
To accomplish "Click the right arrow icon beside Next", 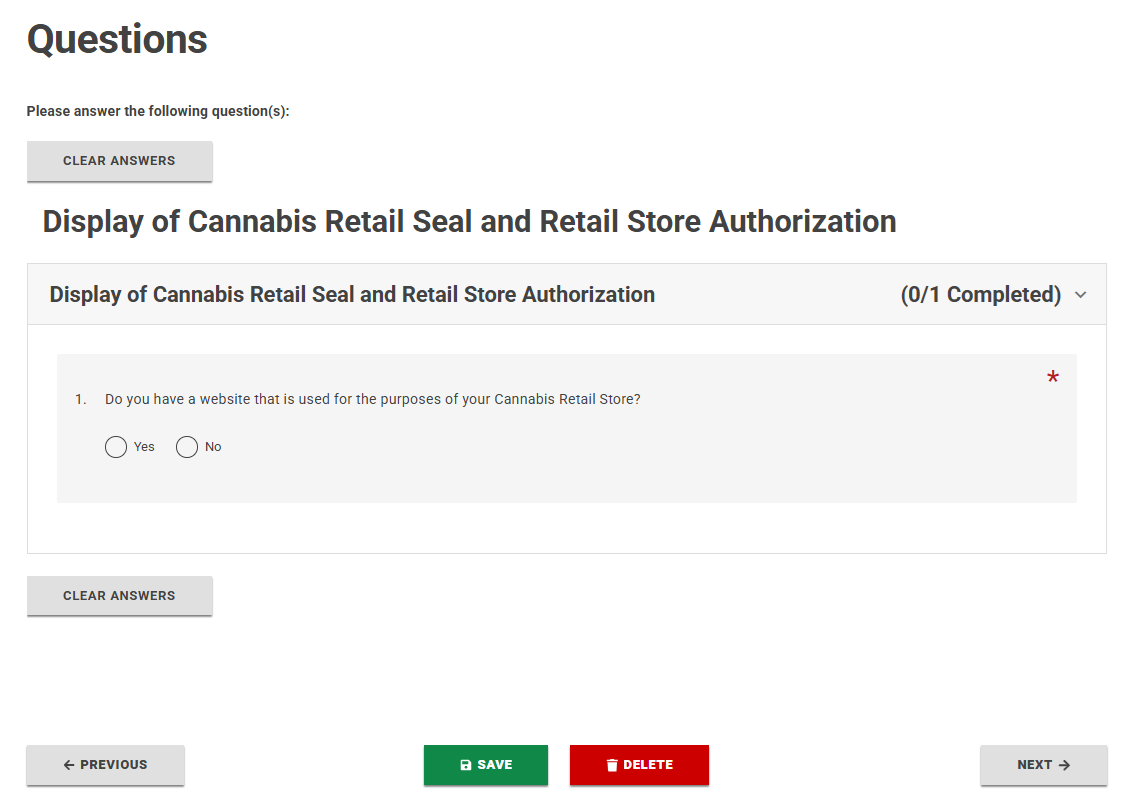I will pyautogui.click(x=1064, y=765).
